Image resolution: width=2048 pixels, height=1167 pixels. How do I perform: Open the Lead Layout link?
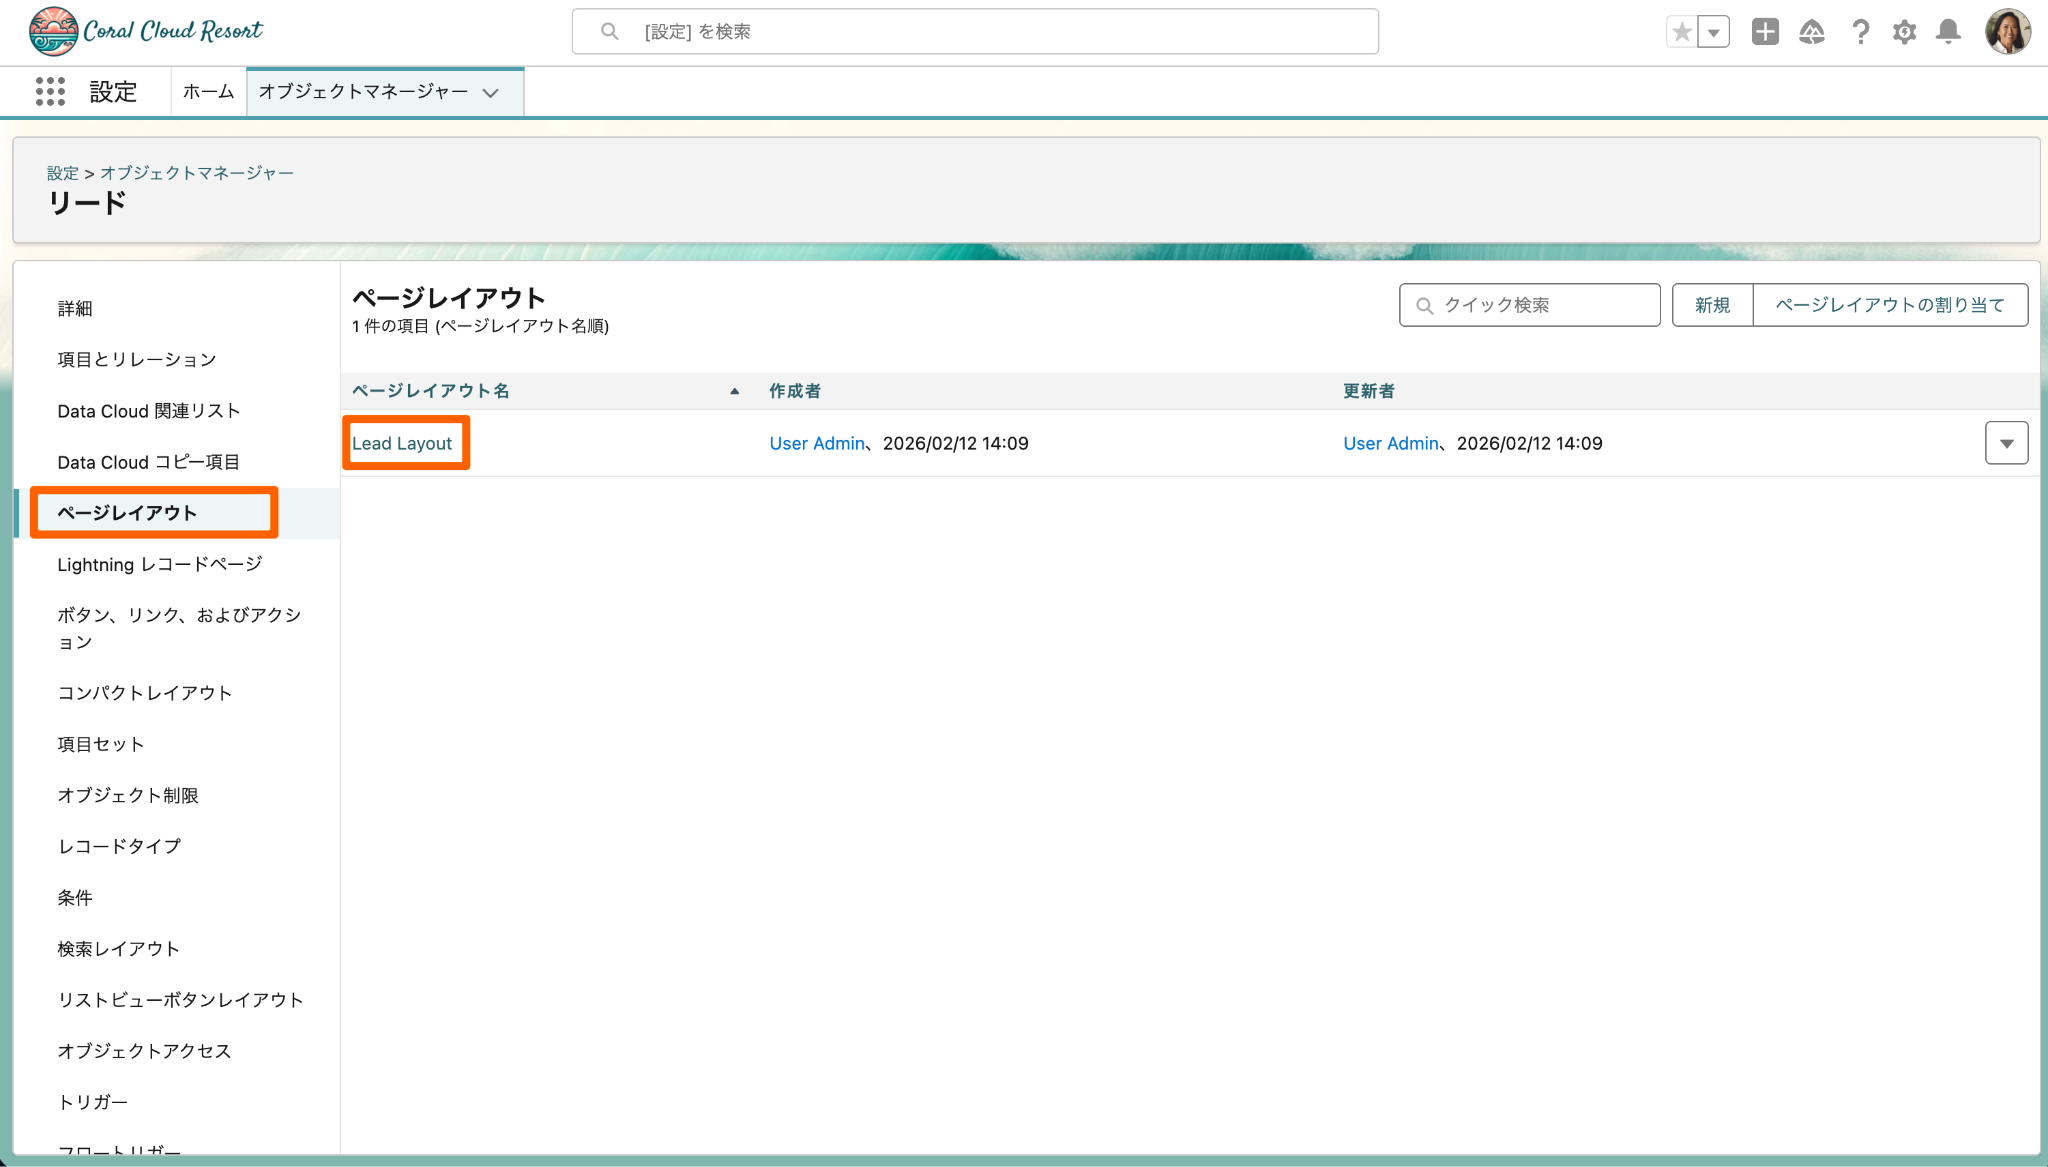402,443
